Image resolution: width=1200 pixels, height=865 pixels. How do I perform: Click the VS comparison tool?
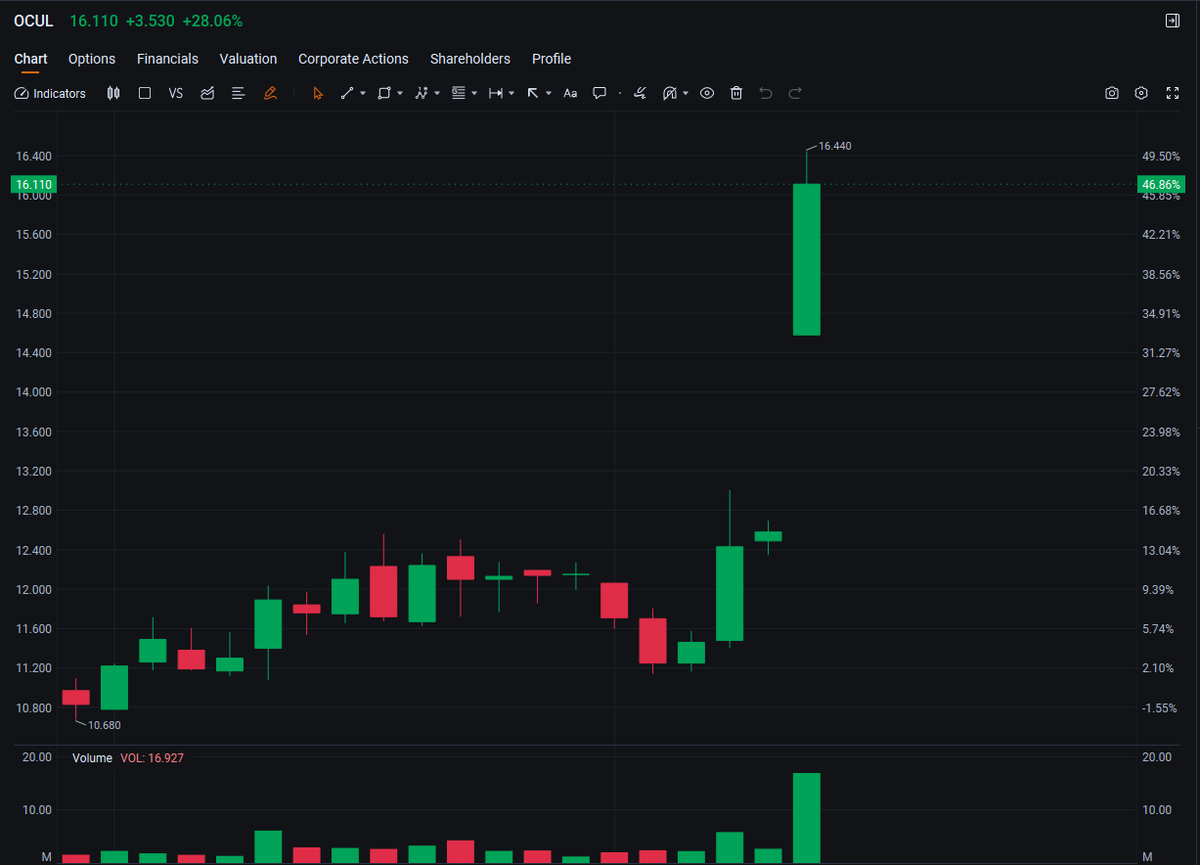[x=176, y=93]
